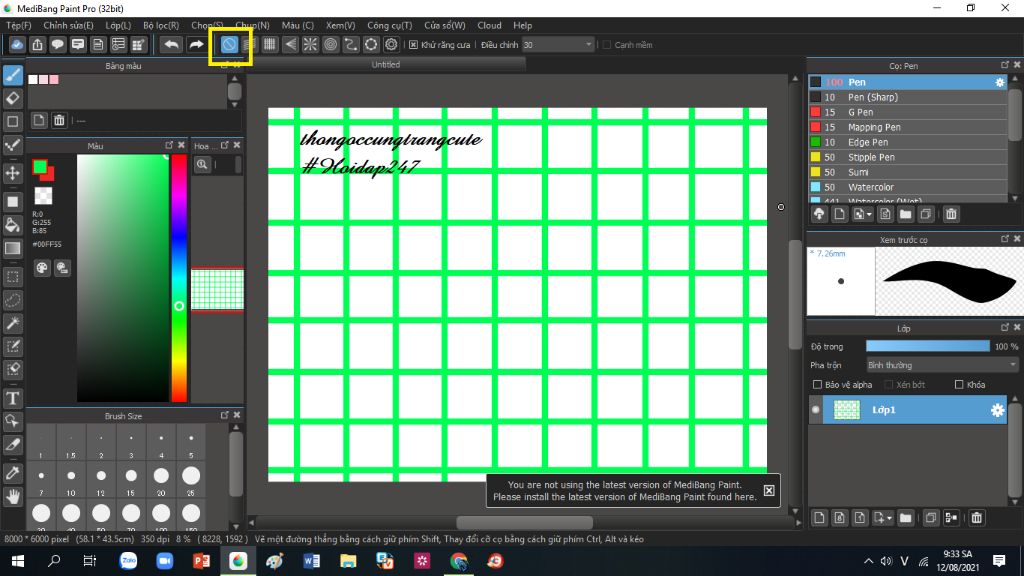The image size is (1024, 576).
Task: Click the Undo arrow in the toolbar
Action: (x=171, y=44)
